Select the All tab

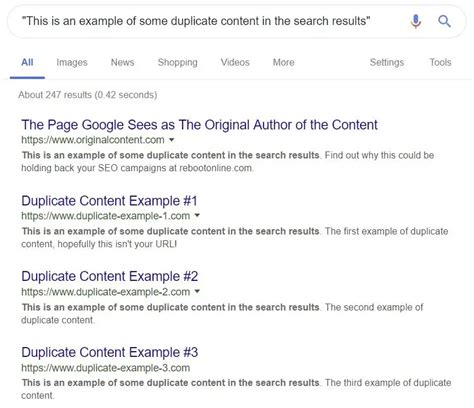point(27,62)
